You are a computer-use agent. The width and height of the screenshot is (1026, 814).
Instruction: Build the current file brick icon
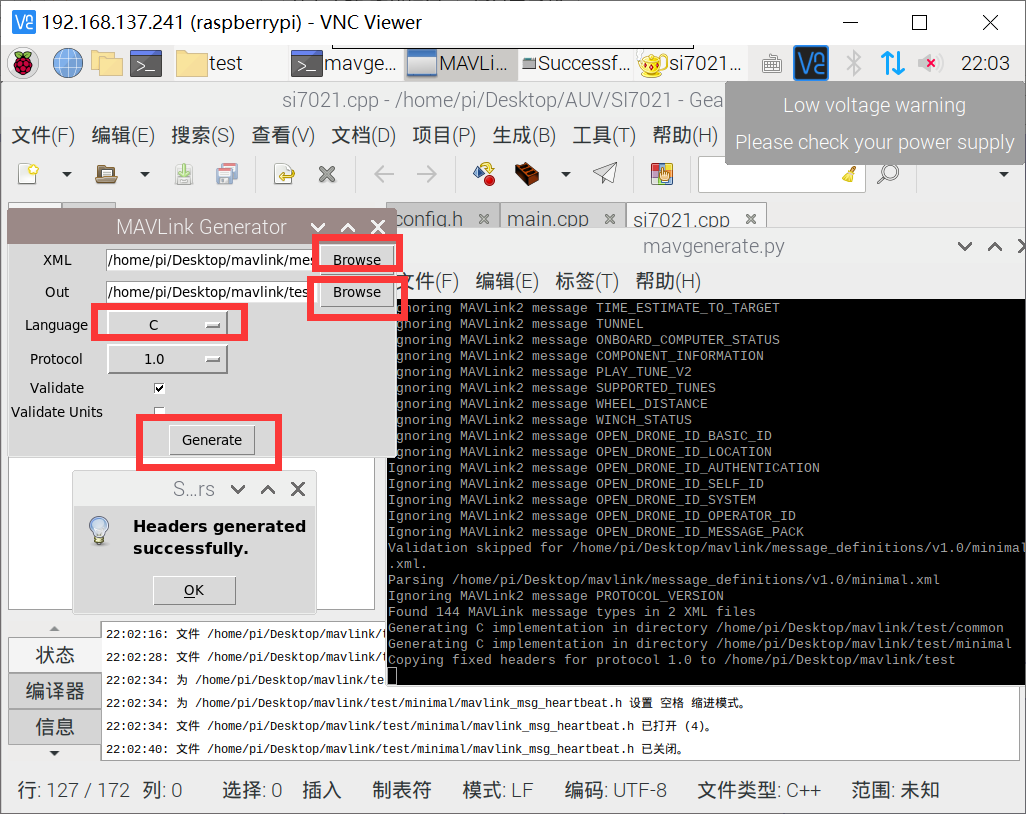tap(527, 174)
